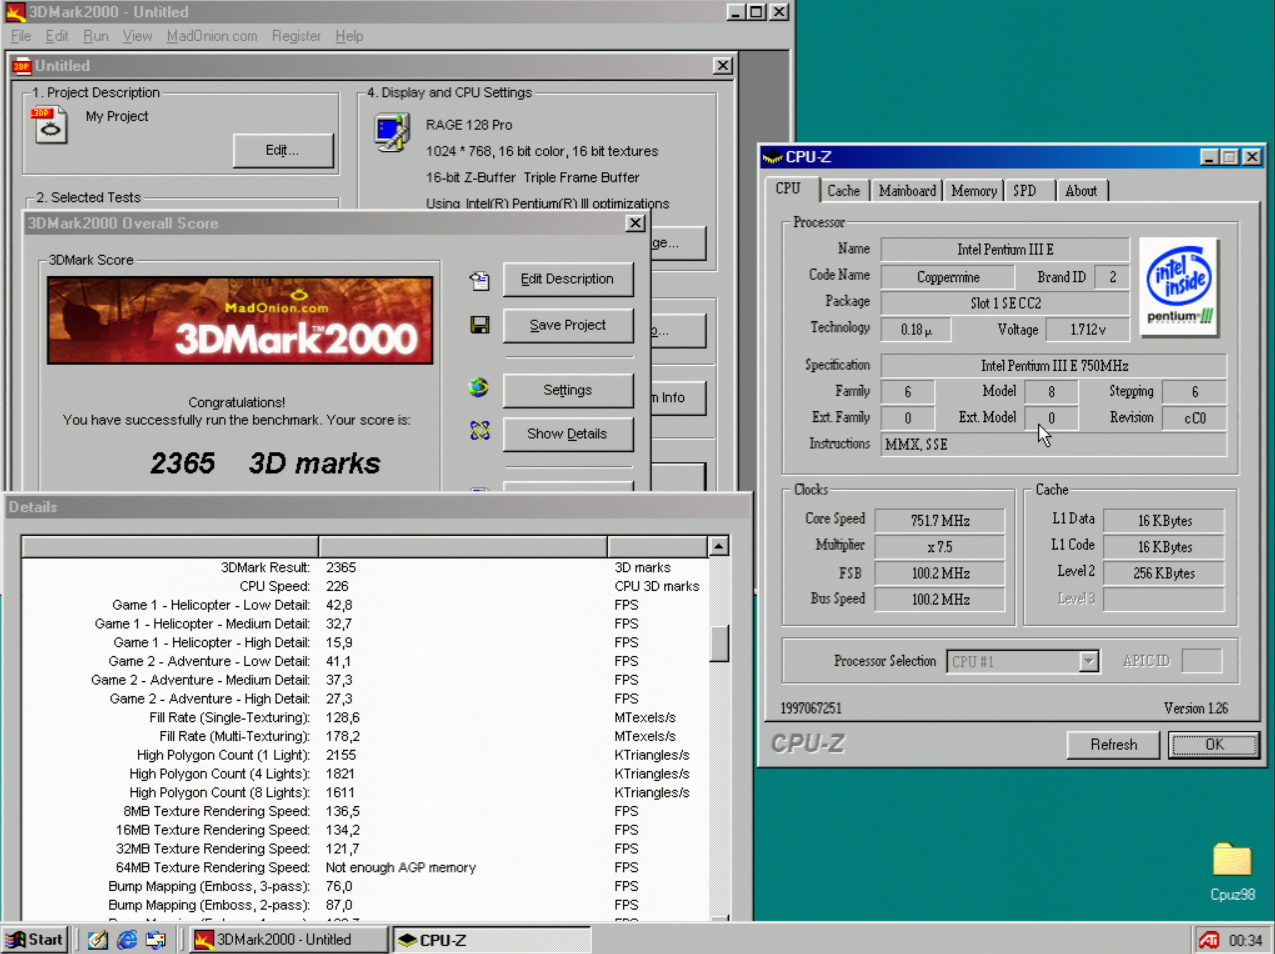Click the Details list scroll up arrow
The width and height of the screenshot is (1275, 954).
(718, 546)
